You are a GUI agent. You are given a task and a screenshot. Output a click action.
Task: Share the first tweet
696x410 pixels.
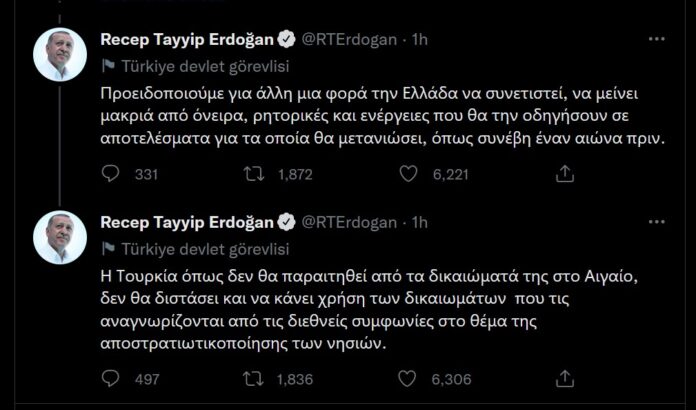565,174
